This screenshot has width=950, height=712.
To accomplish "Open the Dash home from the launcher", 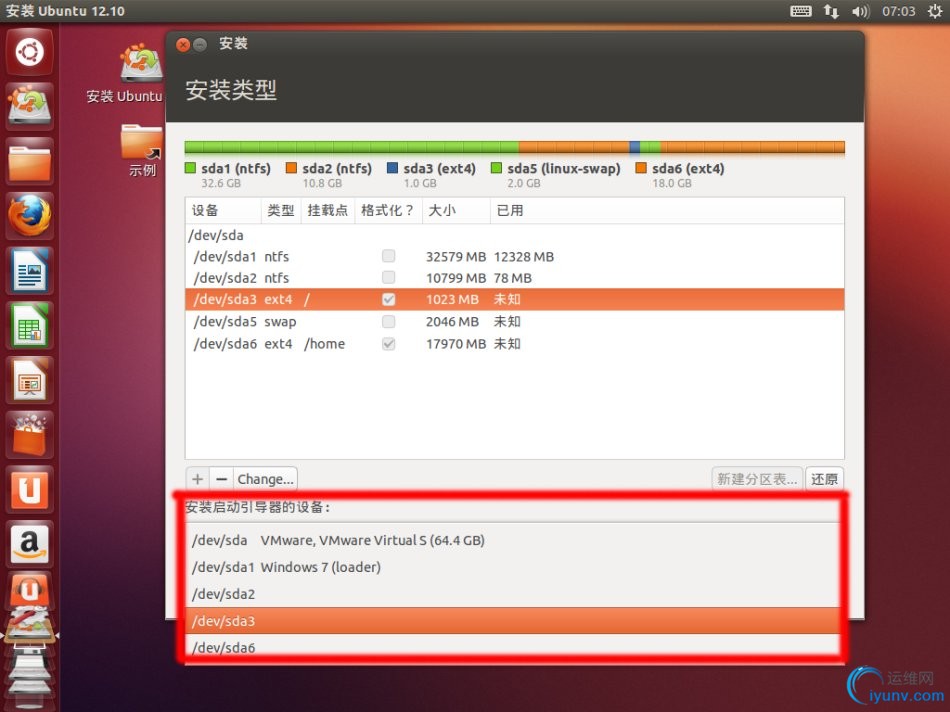I will (x=30, y=52).
